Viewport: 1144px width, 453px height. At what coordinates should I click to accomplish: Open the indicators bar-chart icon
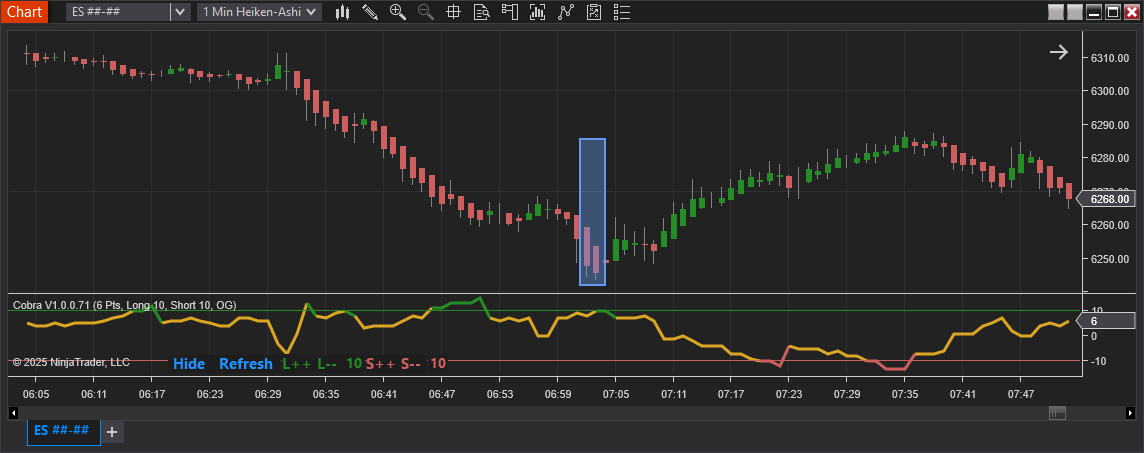pyautogui.click(x=538, y=12)
